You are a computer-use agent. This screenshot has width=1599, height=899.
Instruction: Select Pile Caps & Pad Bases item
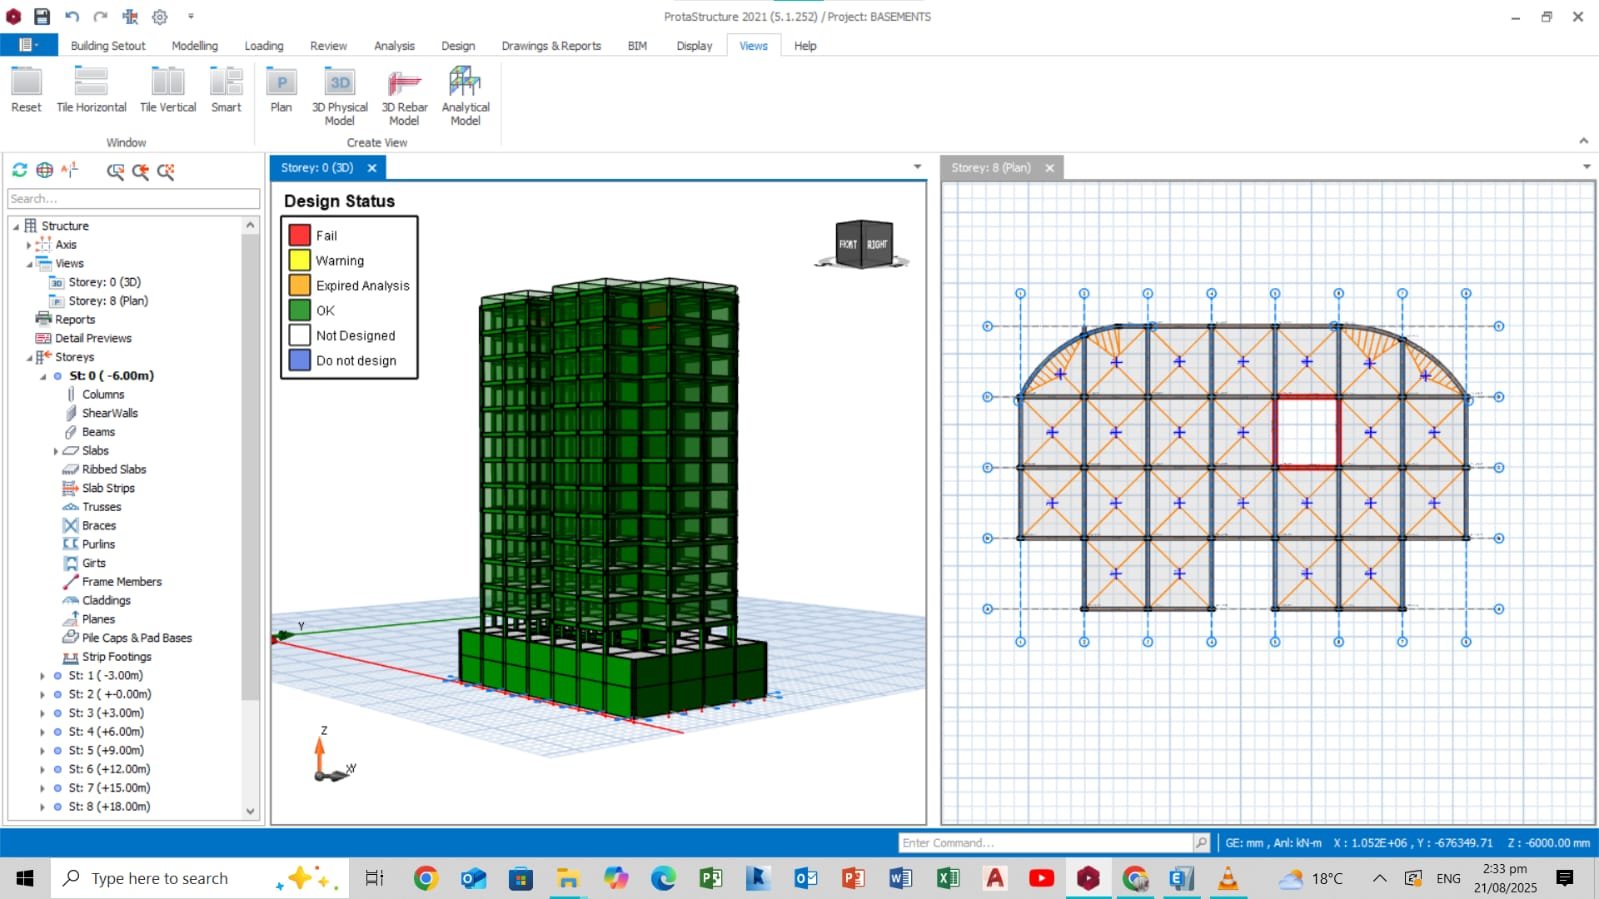pos(136,638)
